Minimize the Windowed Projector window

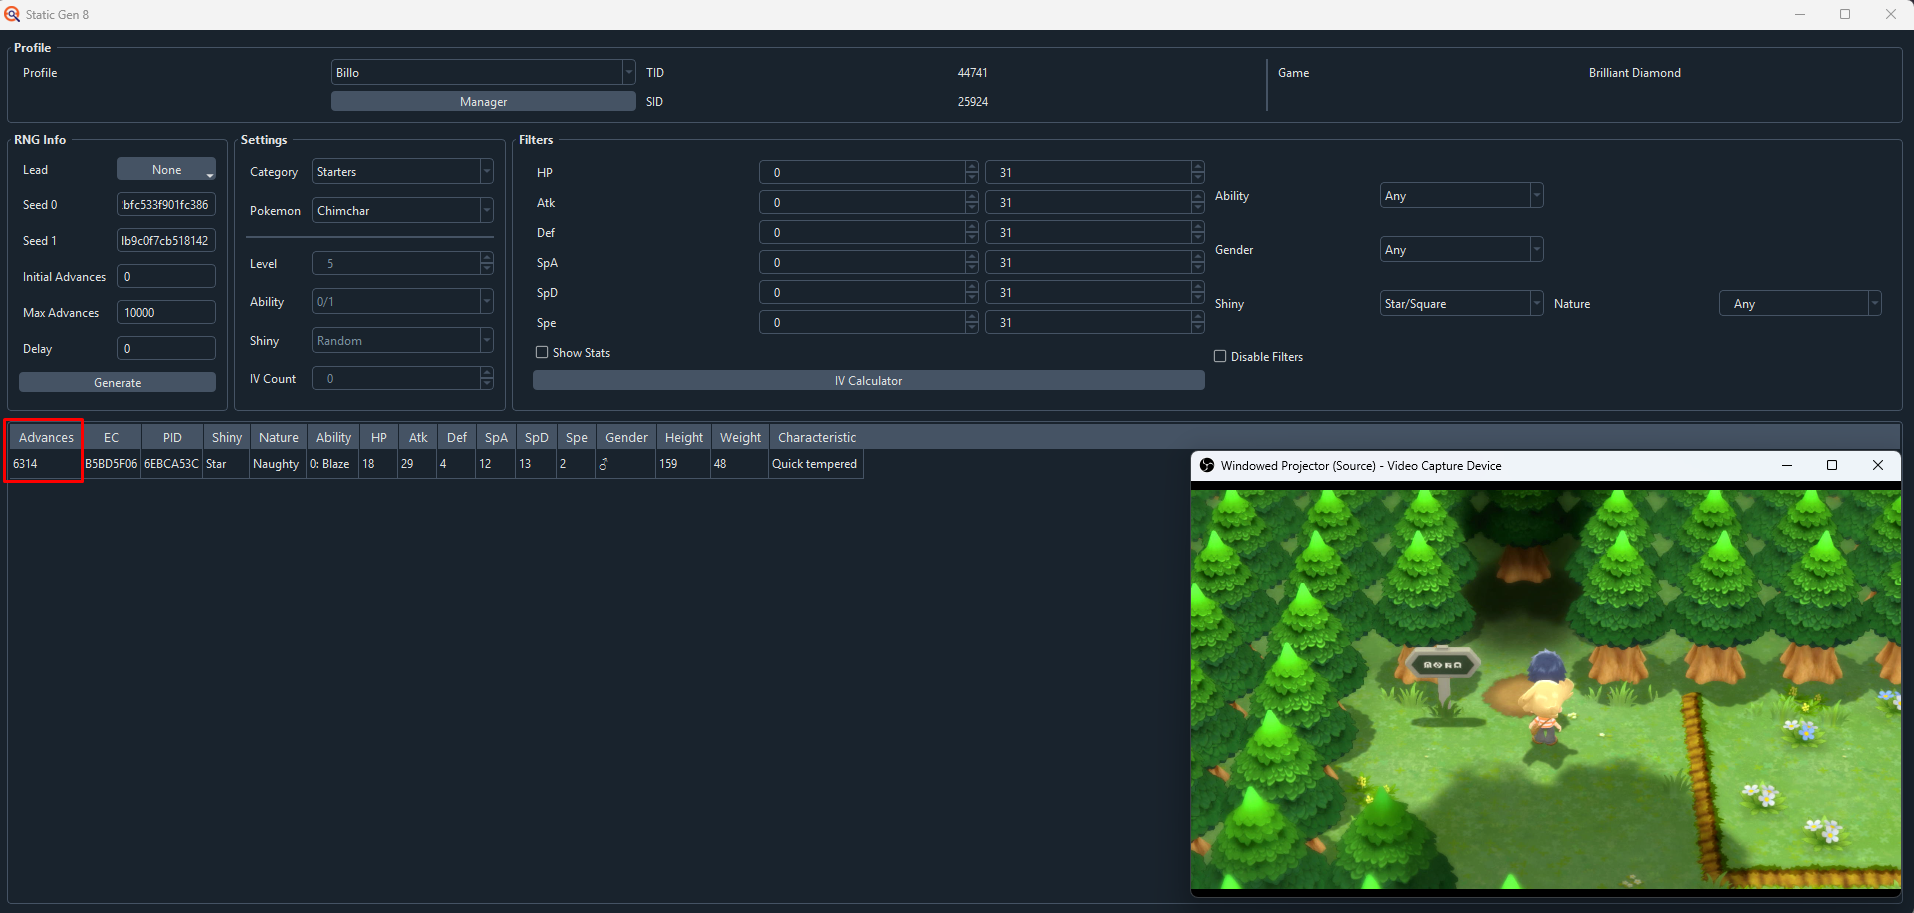pos(1787,465)
